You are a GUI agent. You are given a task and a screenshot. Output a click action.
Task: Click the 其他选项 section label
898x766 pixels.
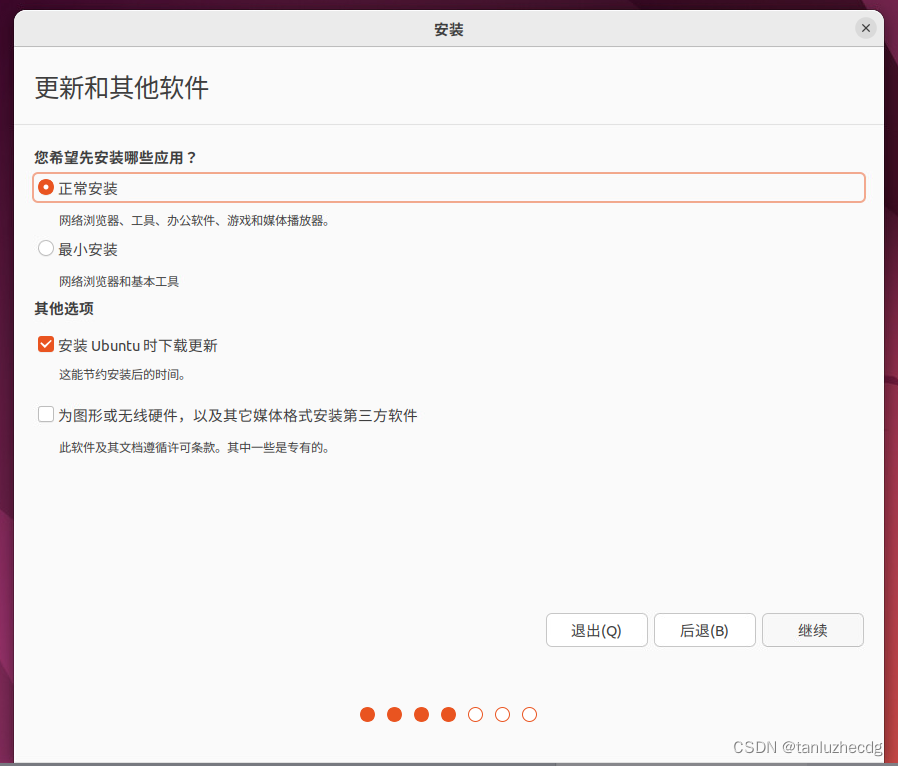click(x=64, y=309)
